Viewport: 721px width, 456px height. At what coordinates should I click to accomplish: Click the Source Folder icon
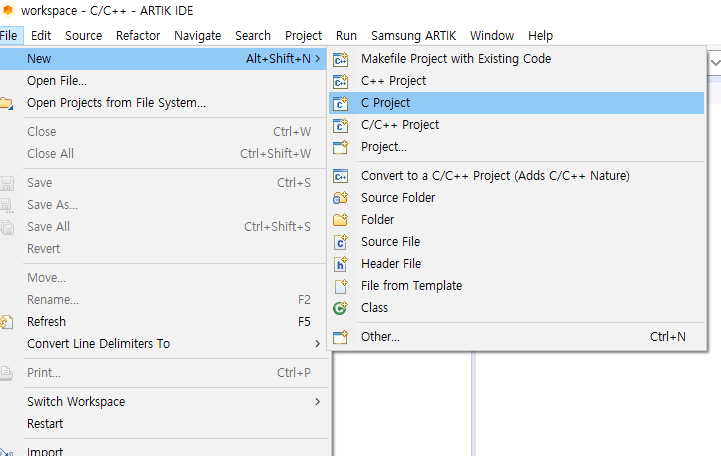tap(341, 198)
